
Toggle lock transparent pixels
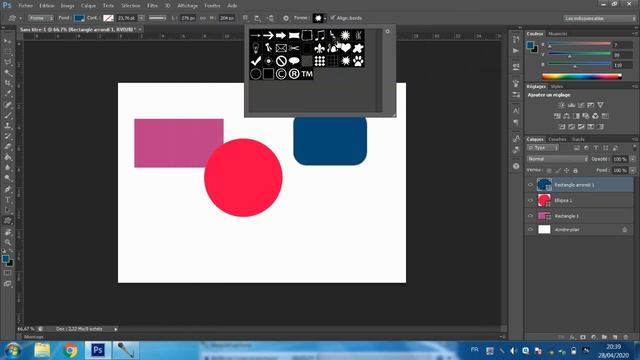pos(549,170)
